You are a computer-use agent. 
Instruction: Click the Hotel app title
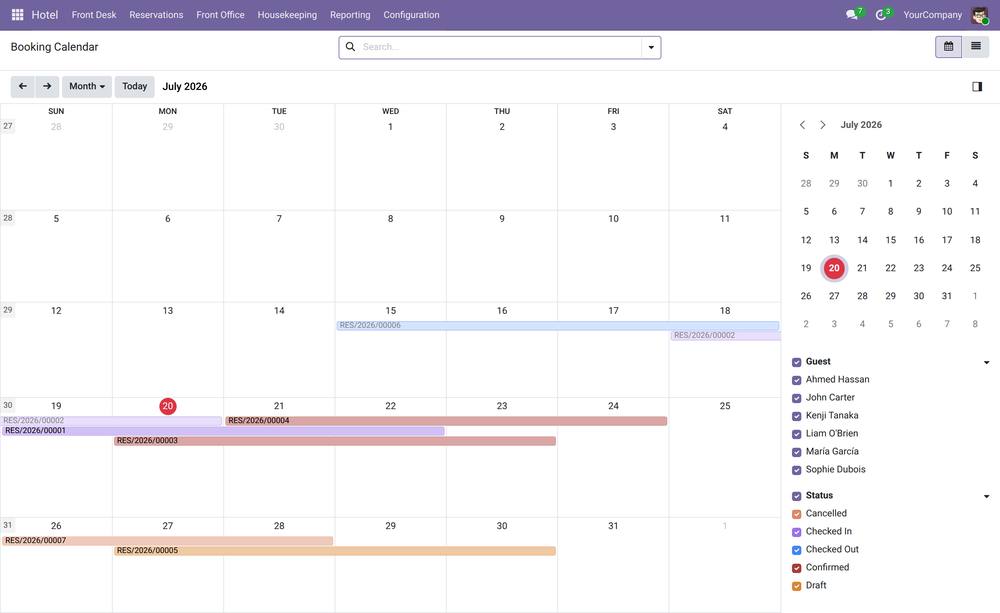click(x=45, y=15)
